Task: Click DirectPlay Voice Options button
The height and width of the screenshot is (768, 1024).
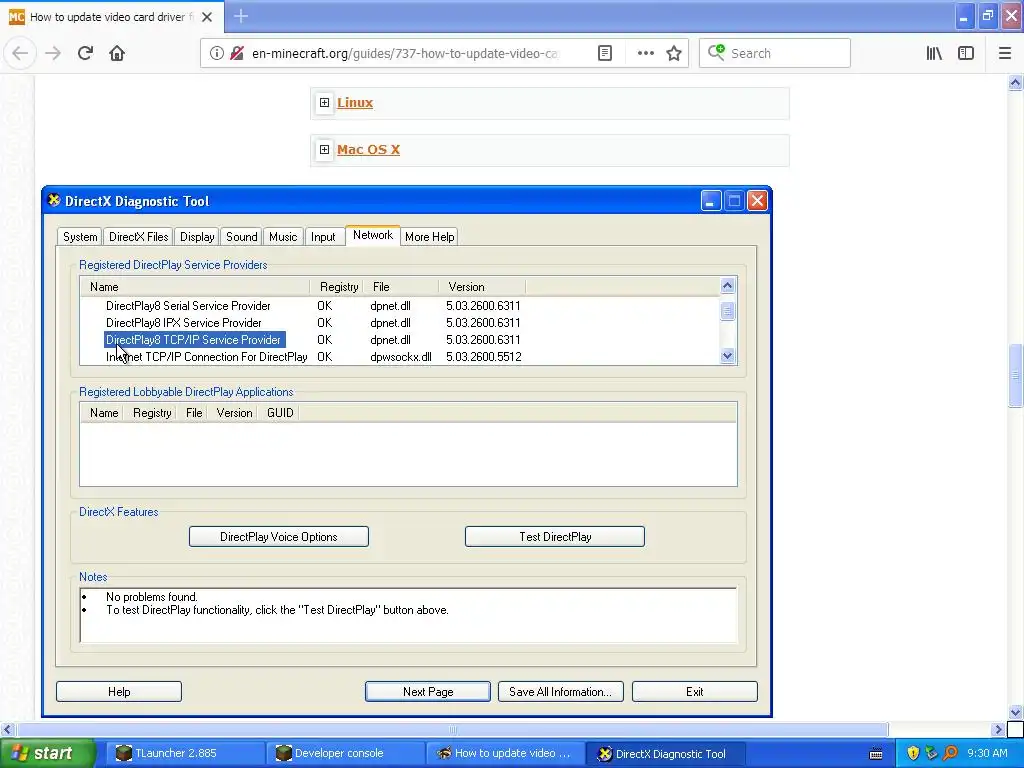Action: click(x=279, y=537)
